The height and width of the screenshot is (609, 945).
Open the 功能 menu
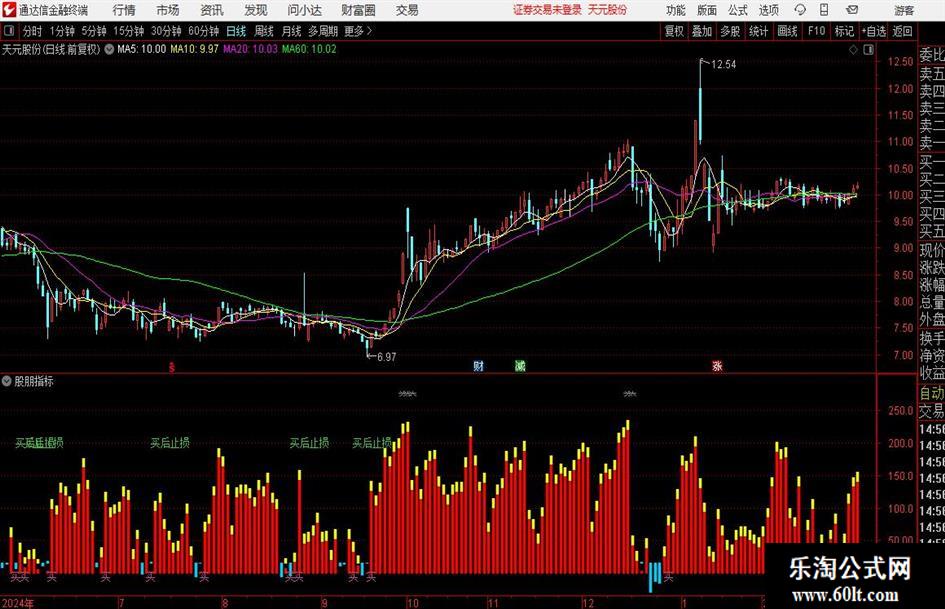click(676, 10)
